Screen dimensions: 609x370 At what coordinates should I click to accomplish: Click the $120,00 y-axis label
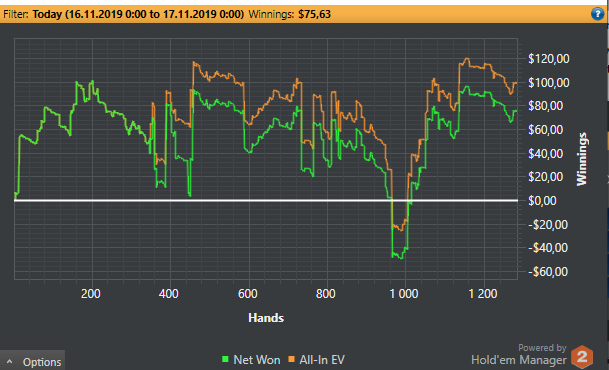548,59
